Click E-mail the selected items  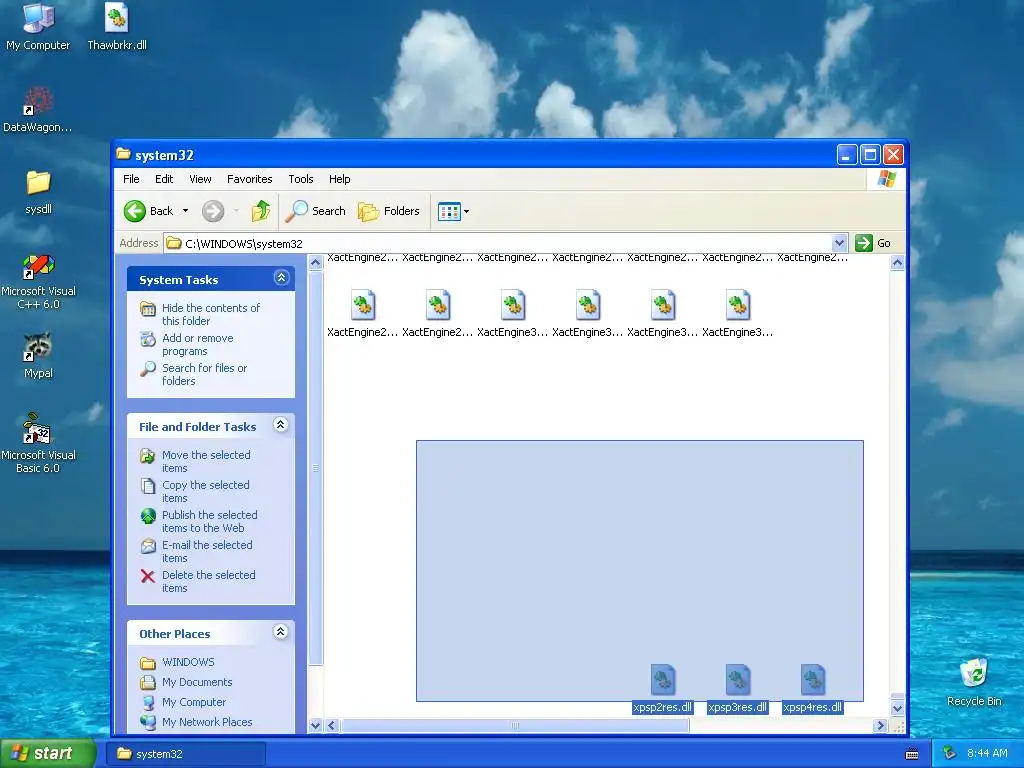[206, 551]
